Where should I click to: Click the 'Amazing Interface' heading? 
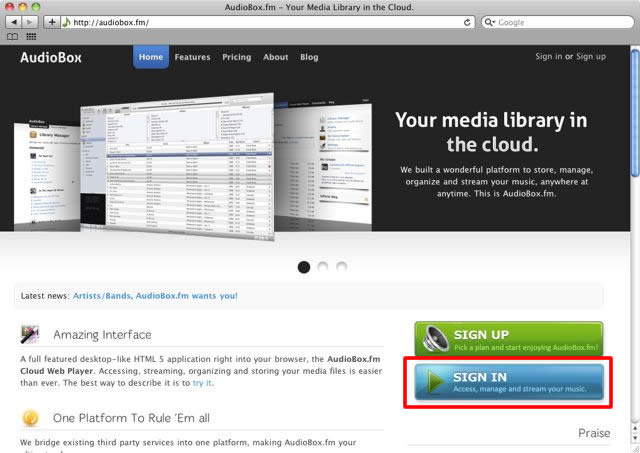pos(102,335)
